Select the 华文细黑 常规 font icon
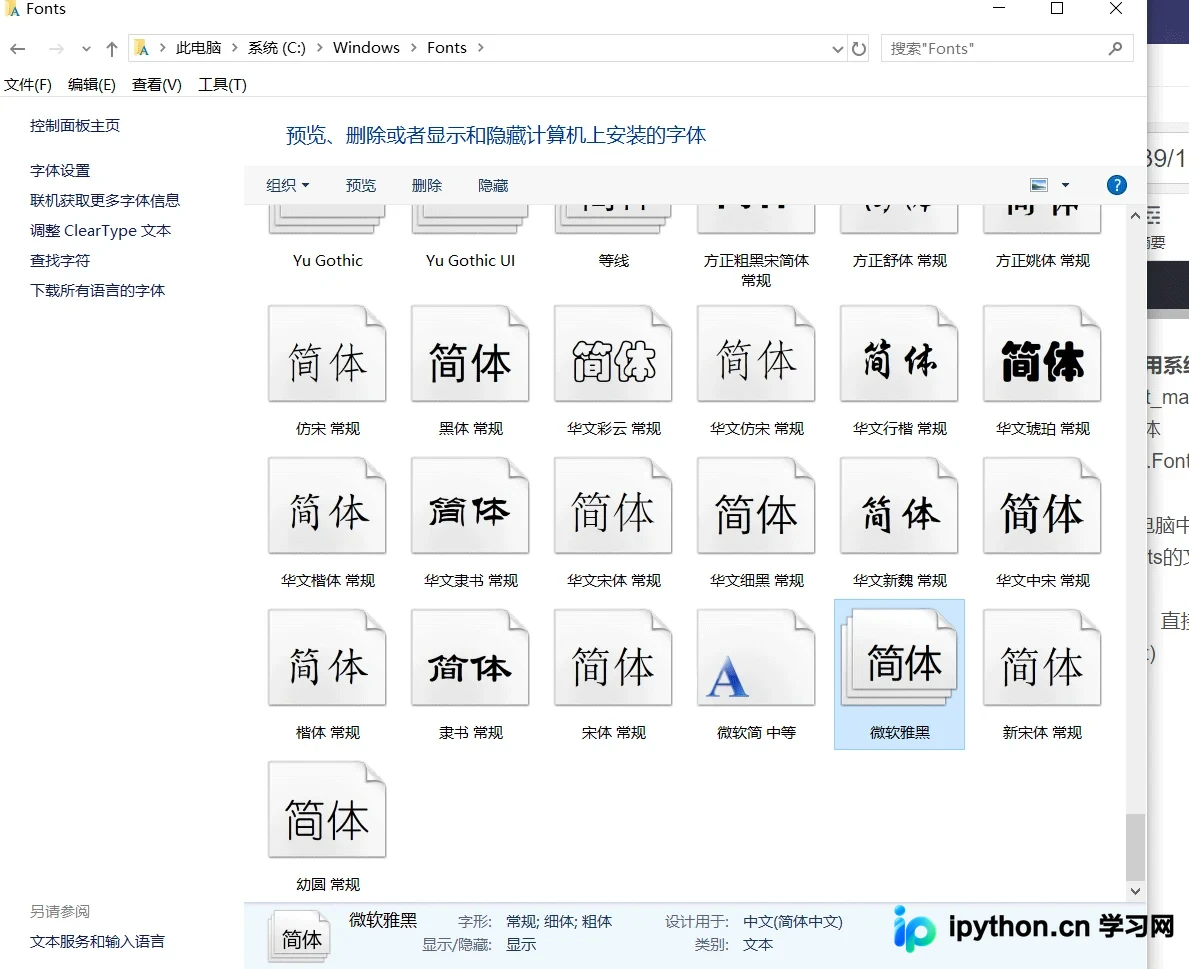The height and width of the screenshot is (969, 1189). (756, 505)
